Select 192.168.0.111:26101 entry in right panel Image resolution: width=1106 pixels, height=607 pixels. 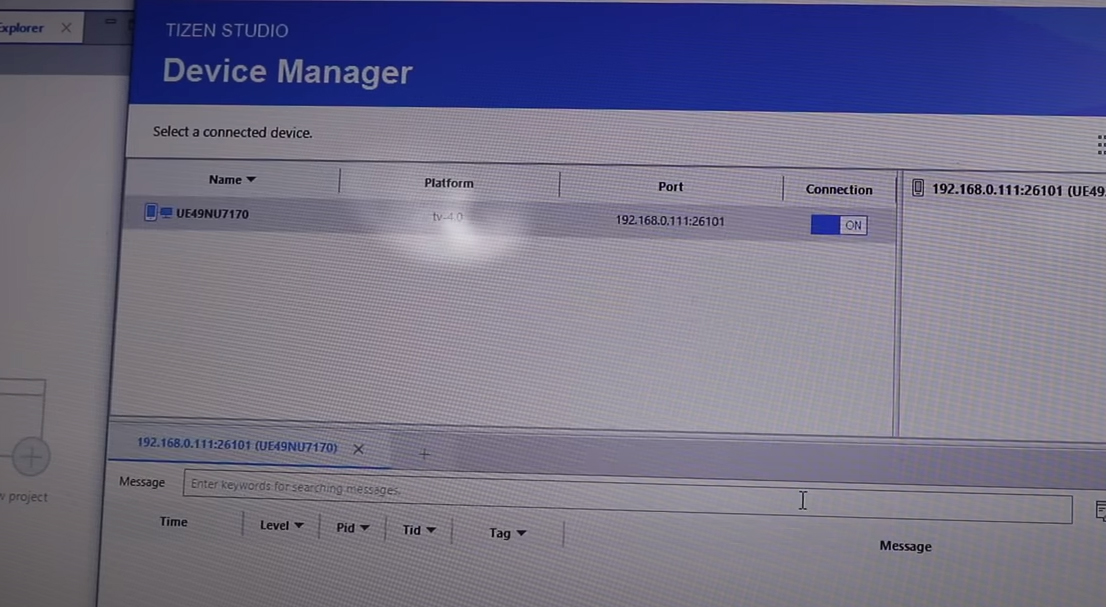point(1018,190)
